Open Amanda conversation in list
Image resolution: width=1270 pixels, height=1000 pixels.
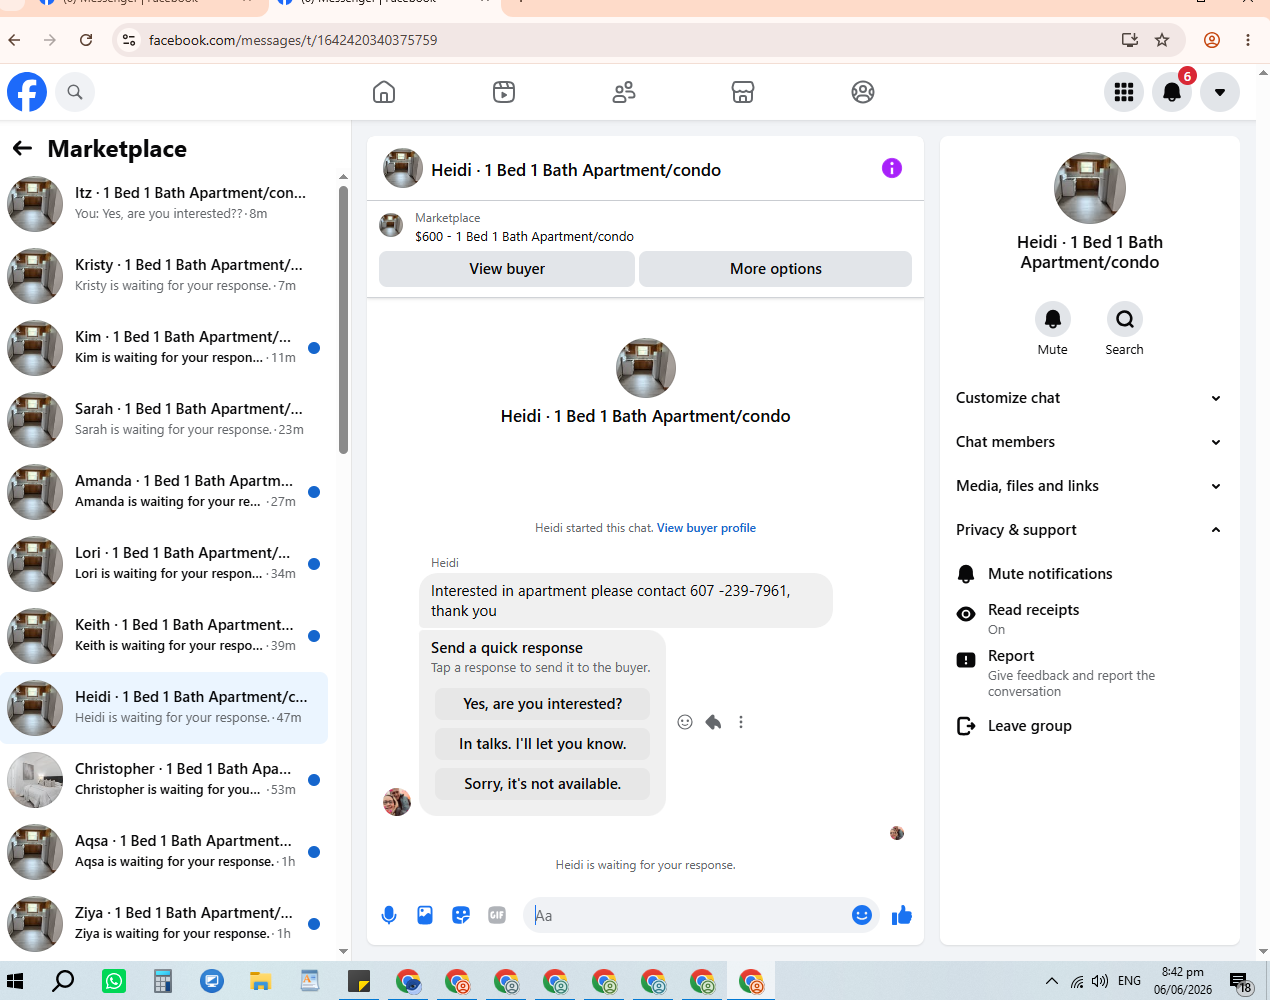coord(164,492)
